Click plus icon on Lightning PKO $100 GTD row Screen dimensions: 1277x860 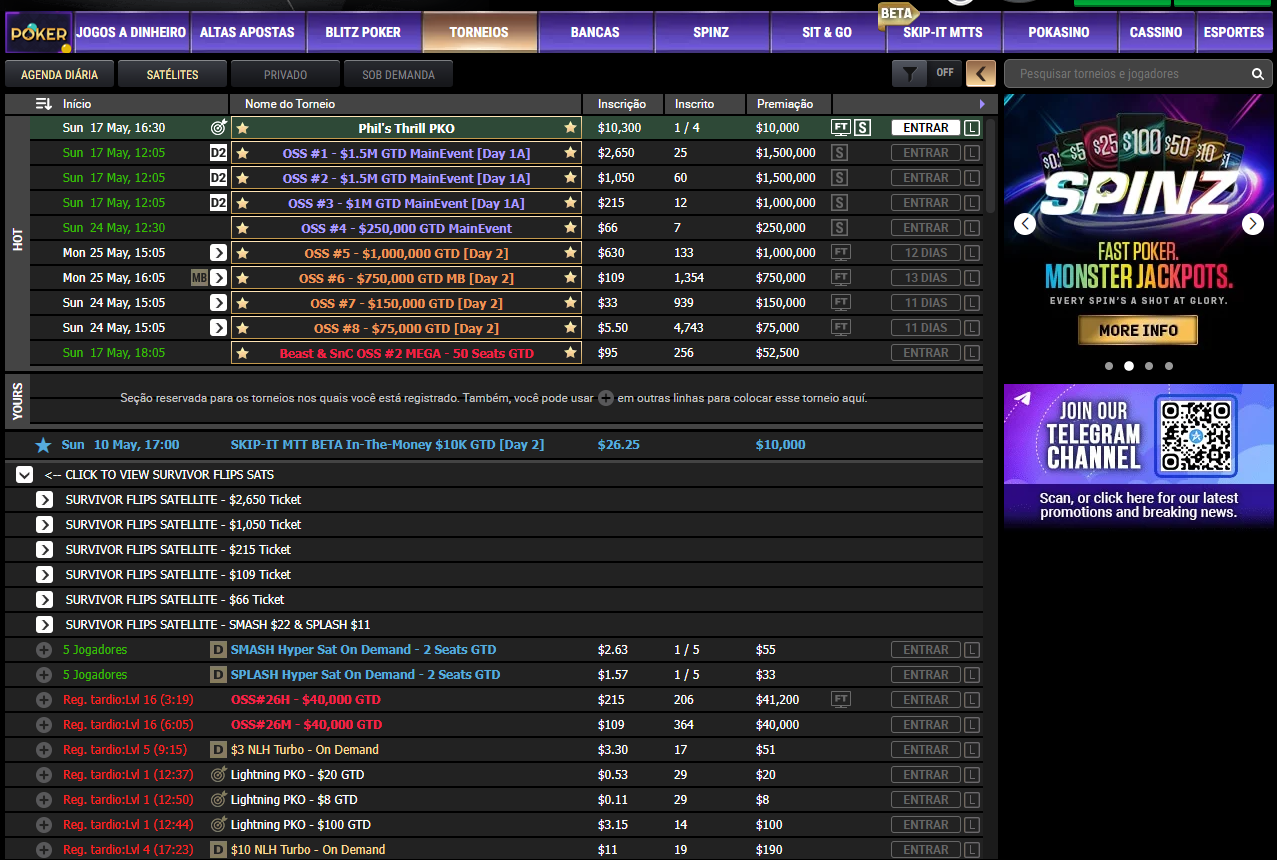click(44, 825)
